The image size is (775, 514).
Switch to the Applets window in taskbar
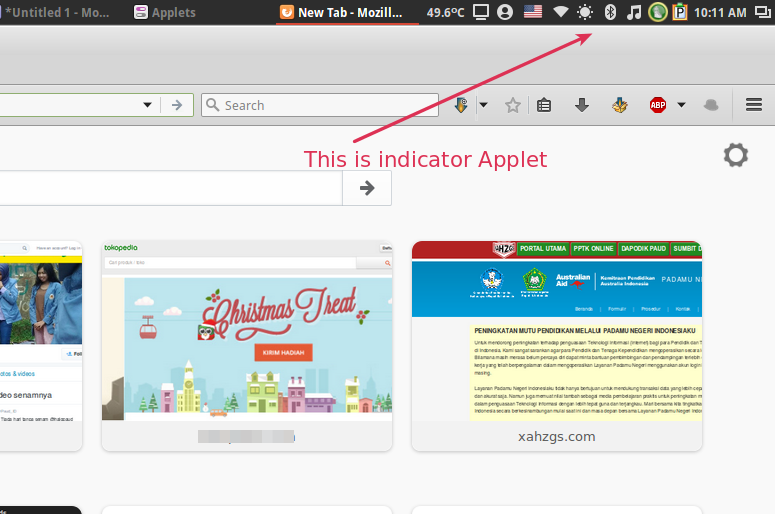(165, 13)
